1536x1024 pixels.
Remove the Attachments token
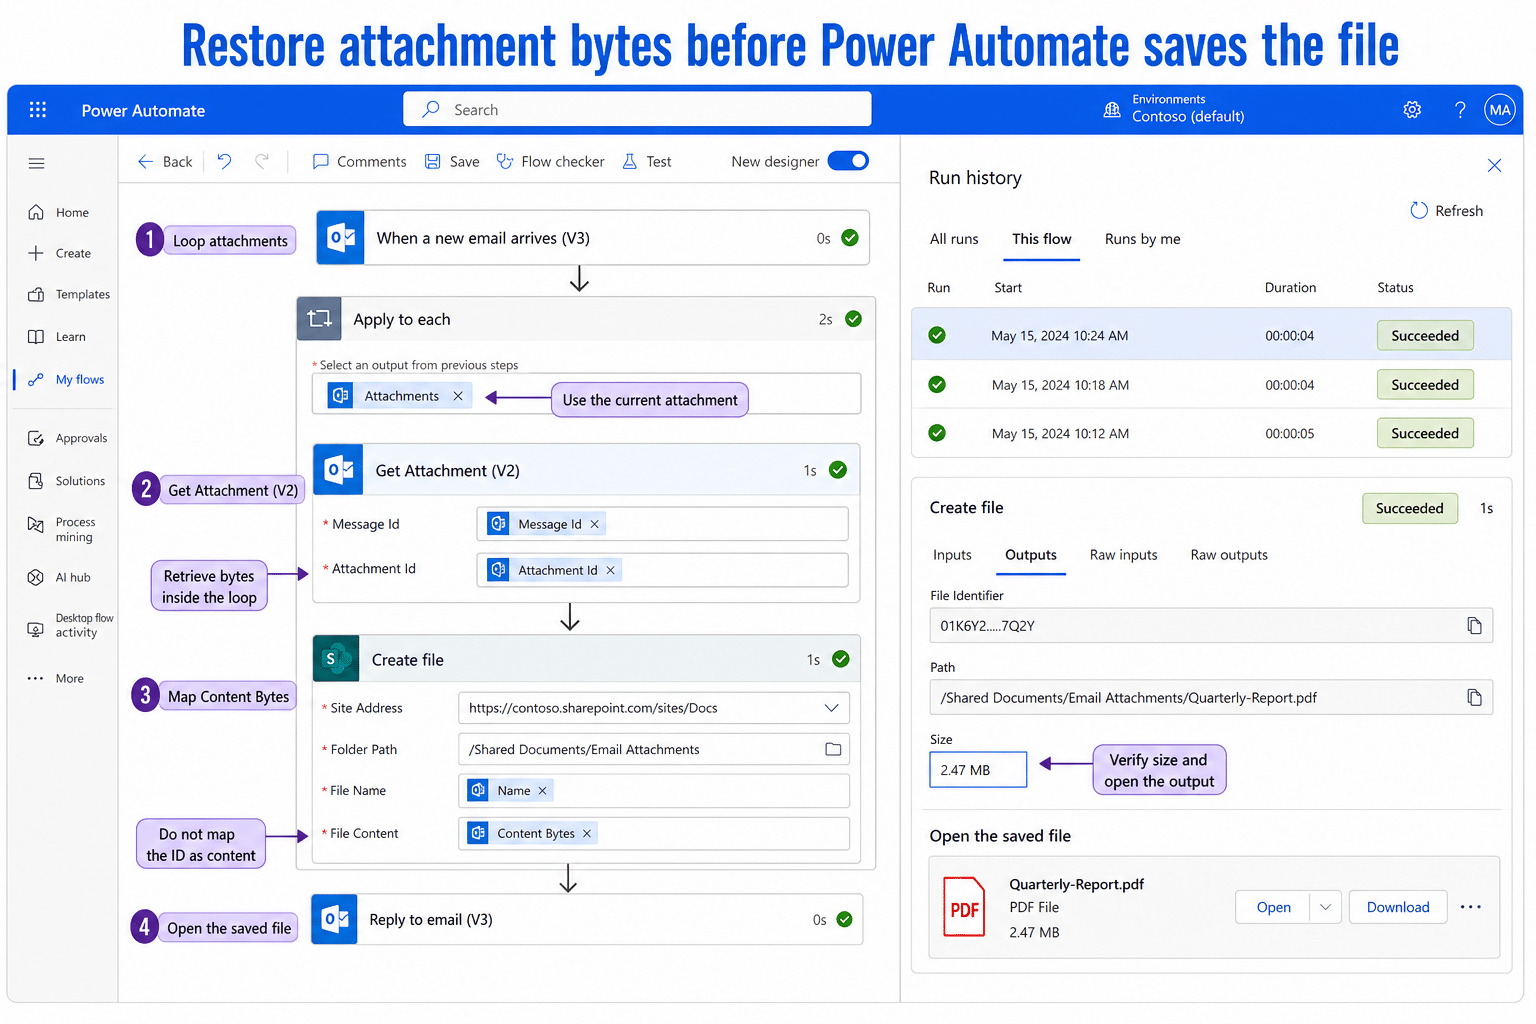click(x=458, y=397)
